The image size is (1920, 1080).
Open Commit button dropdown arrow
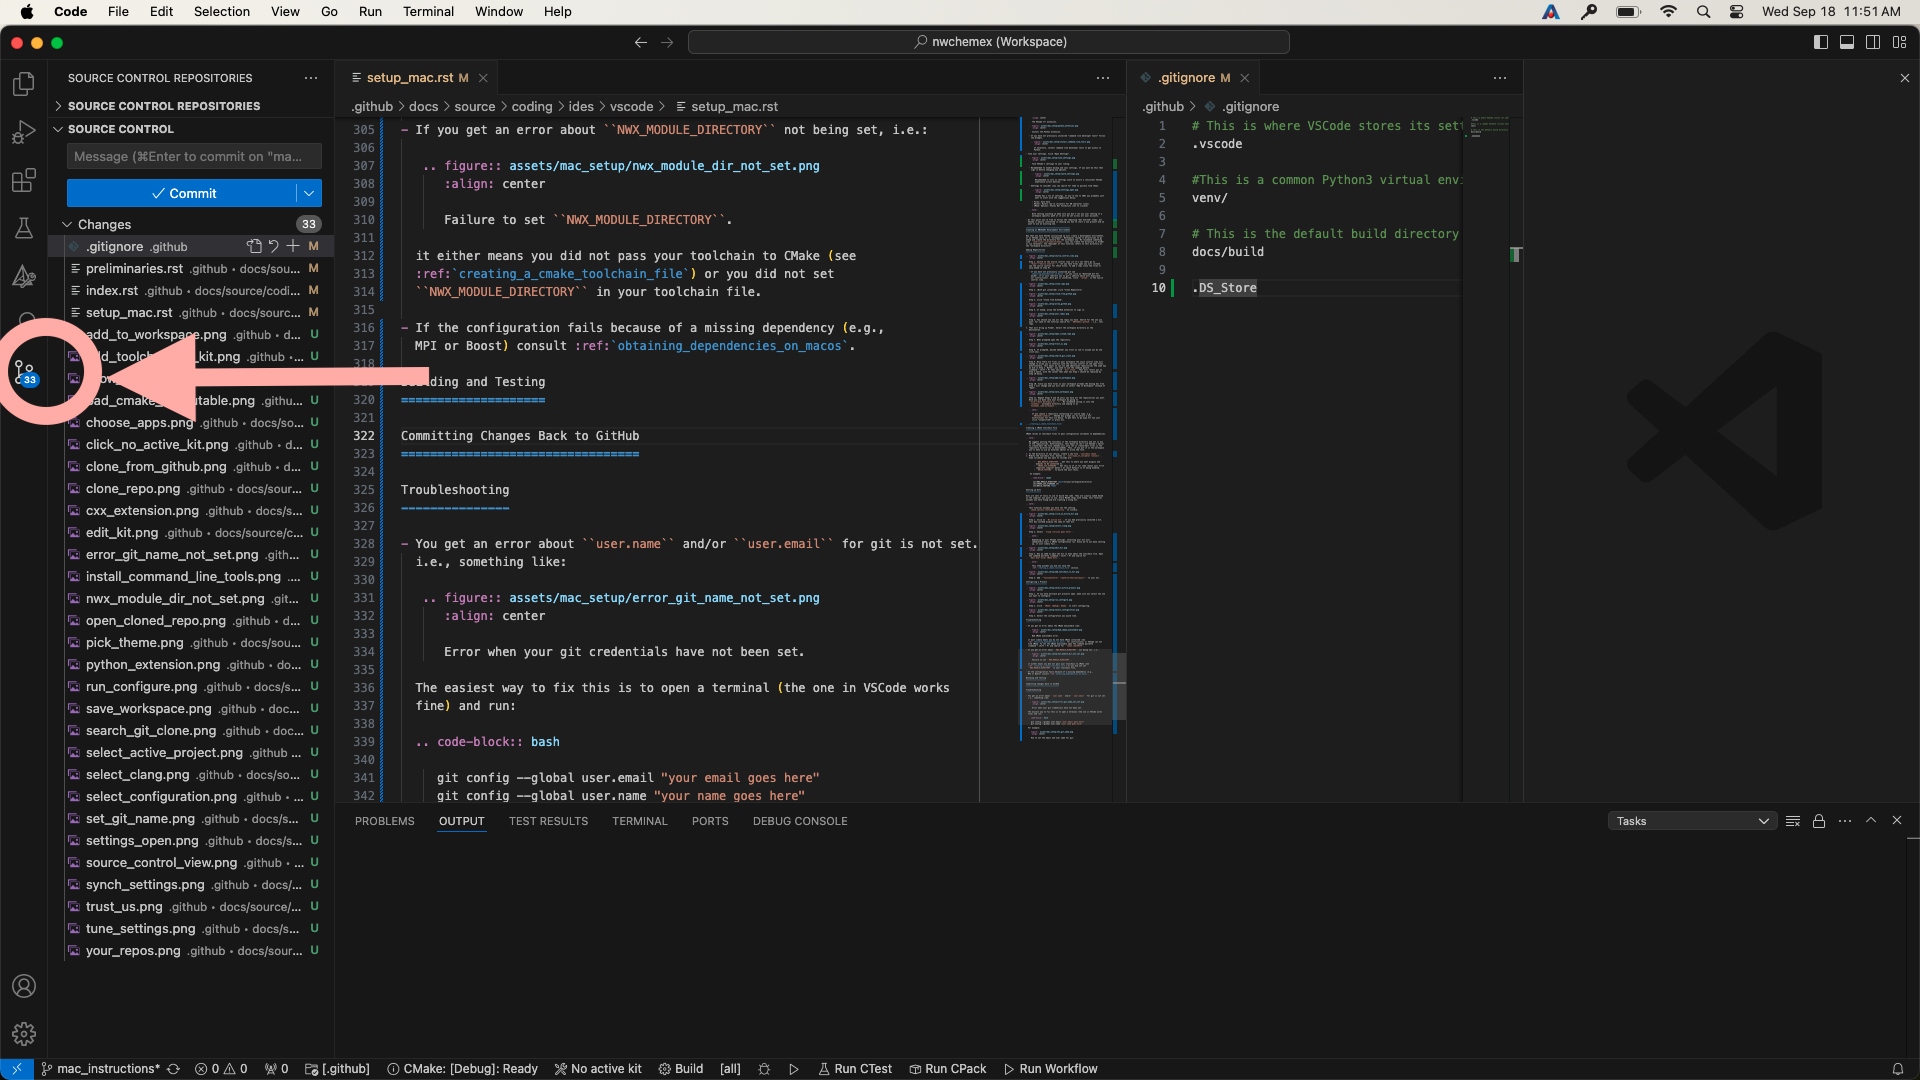click(x=309, y=193)
